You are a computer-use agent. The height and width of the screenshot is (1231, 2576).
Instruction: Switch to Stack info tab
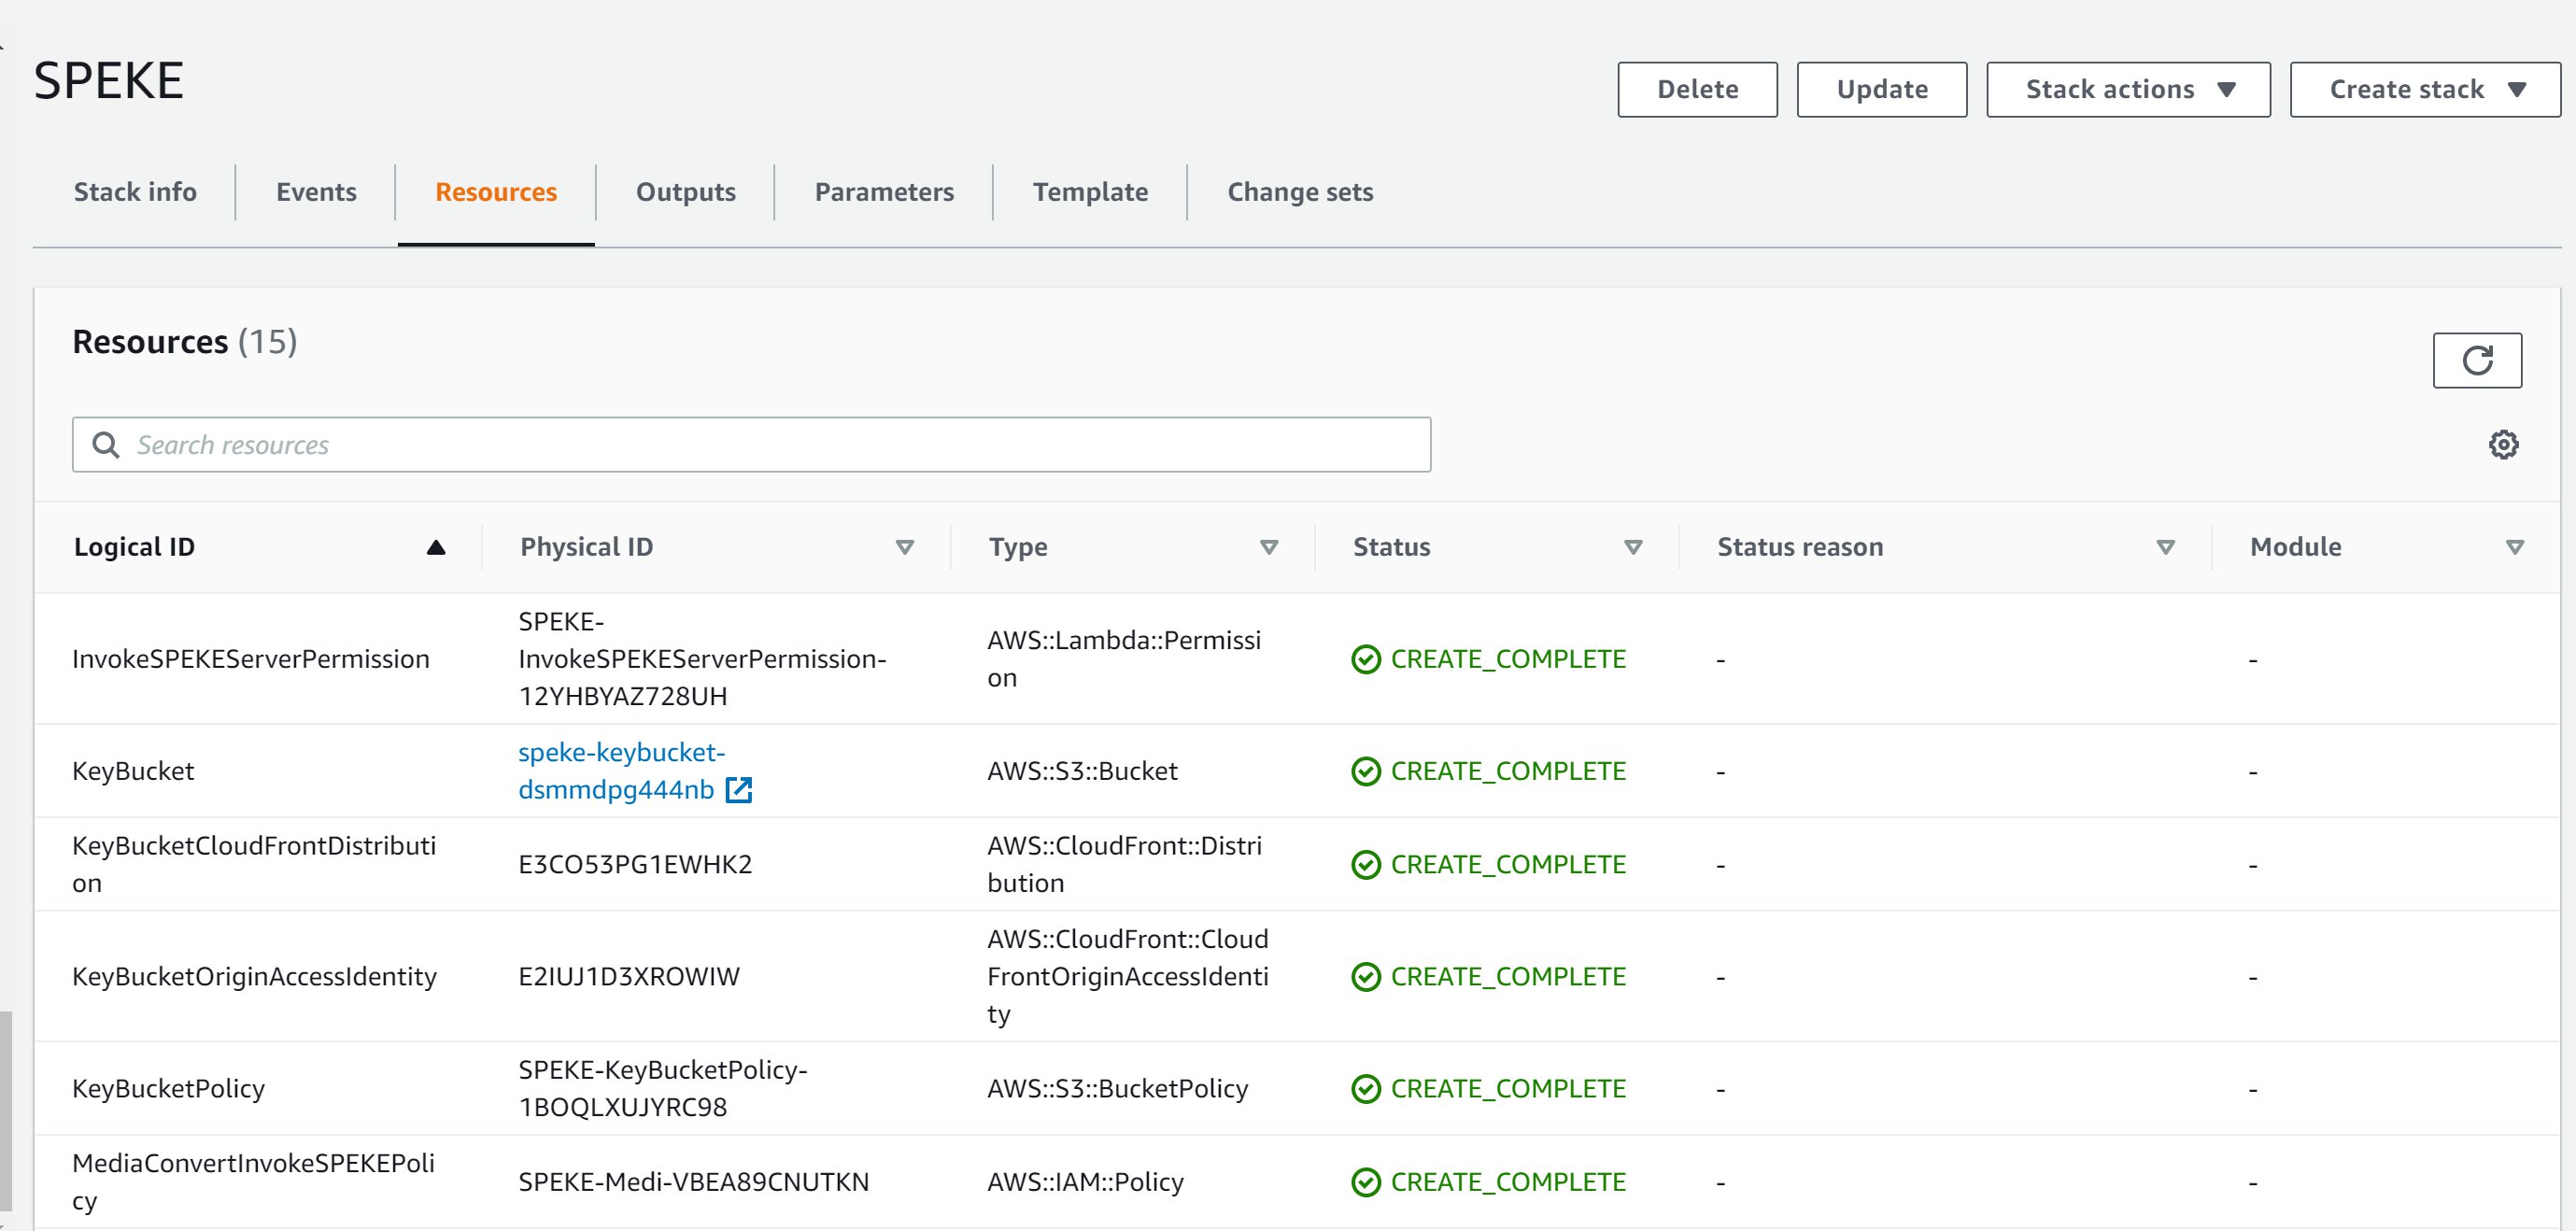[x=135, y=192]
